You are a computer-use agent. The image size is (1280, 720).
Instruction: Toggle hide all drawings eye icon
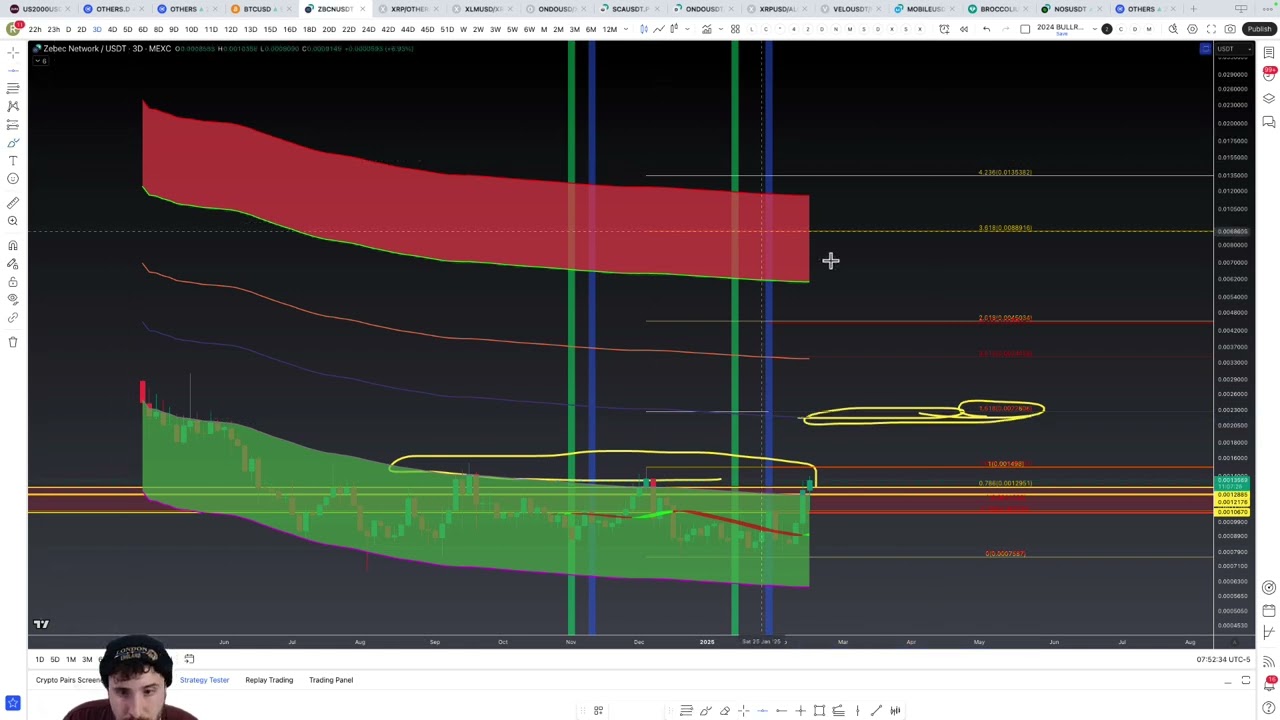(x=13, y=300)
